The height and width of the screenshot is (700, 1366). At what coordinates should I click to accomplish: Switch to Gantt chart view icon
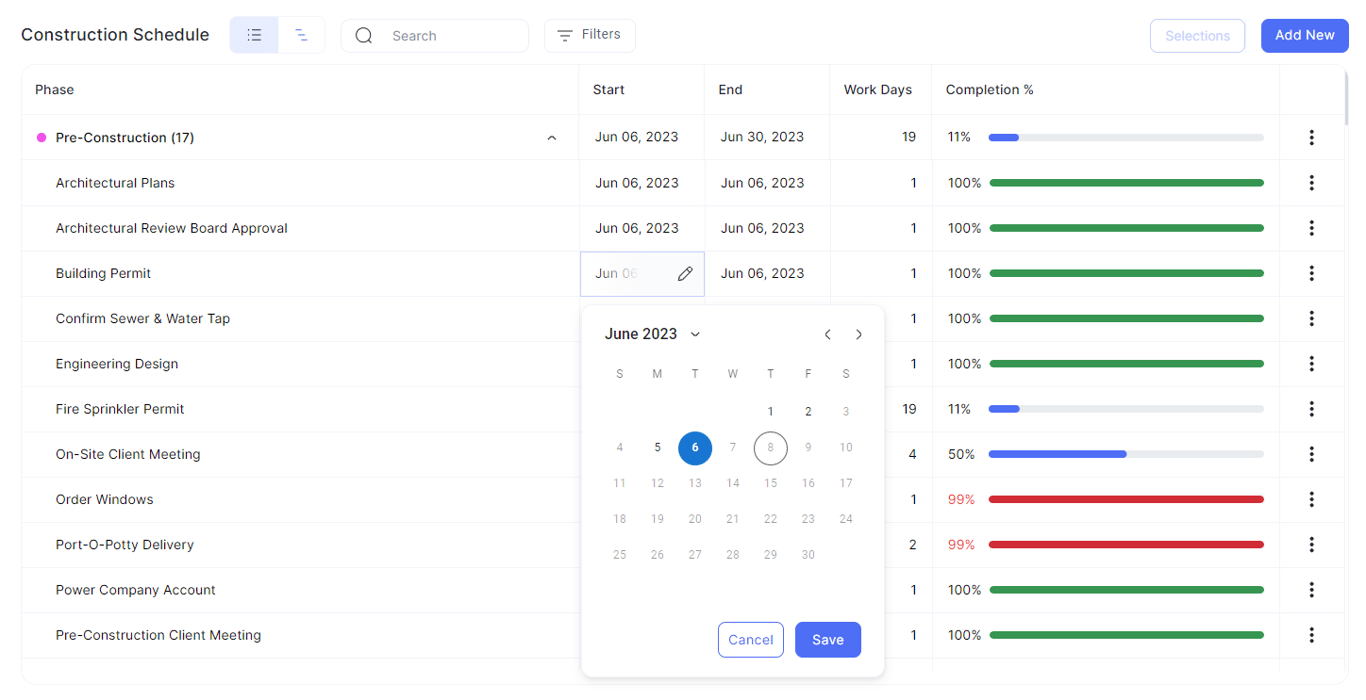pos(301,35)
